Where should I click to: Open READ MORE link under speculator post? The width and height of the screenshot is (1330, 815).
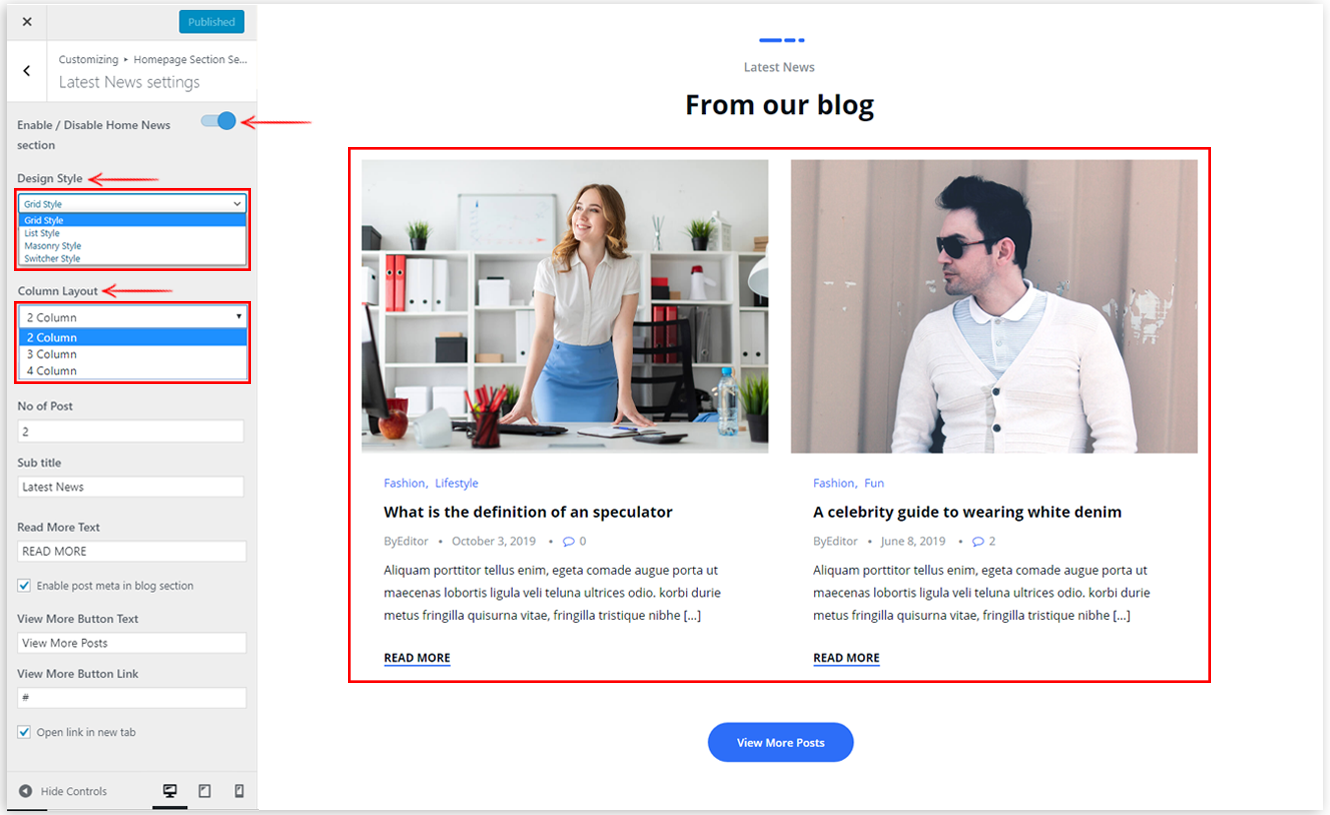click(x=417, y=658)
